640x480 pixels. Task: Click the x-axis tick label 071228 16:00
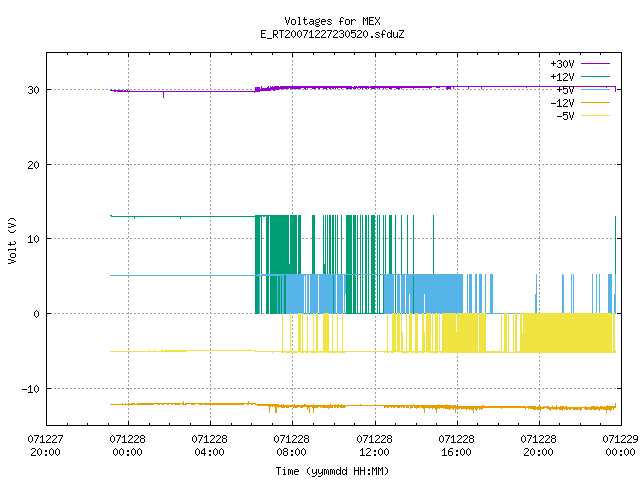click(456, 446)
